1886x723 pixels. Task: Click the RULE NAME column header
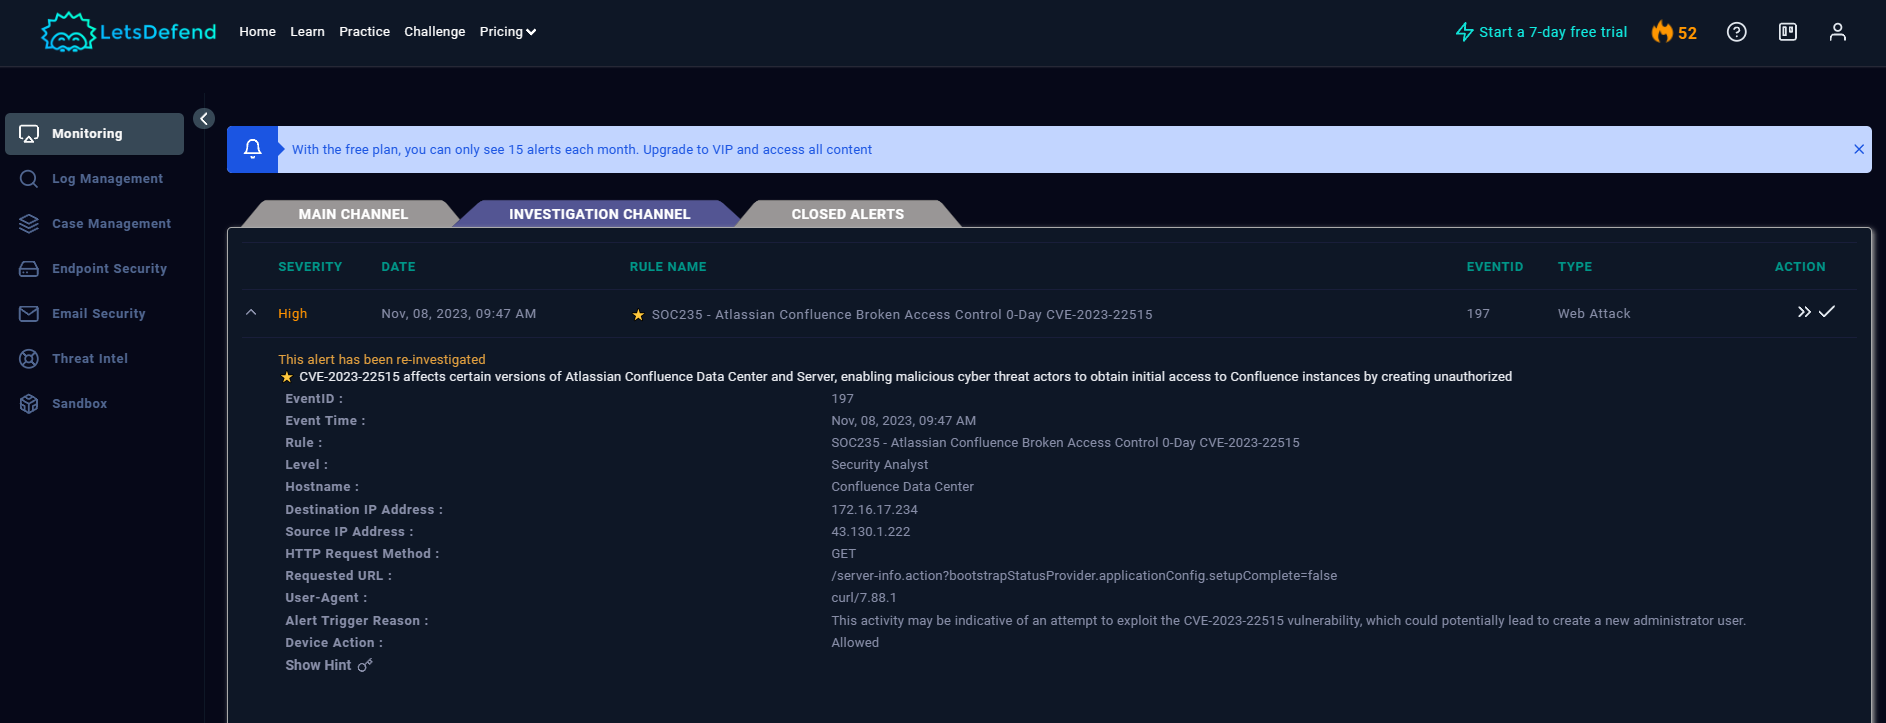(x=668, y=267)
